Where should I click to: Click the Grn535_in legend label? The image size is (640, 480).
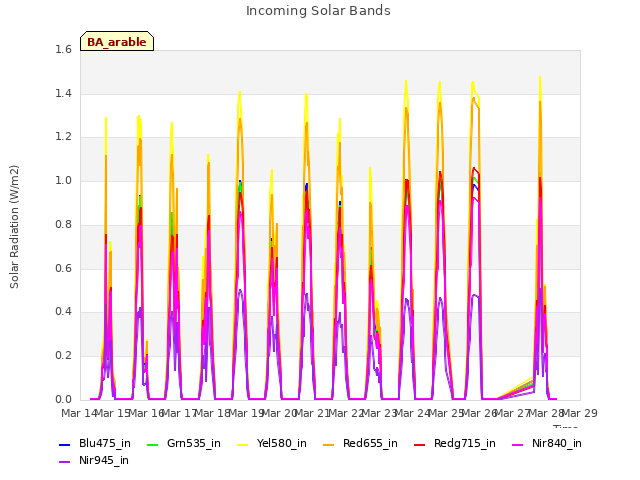(193, 443)
